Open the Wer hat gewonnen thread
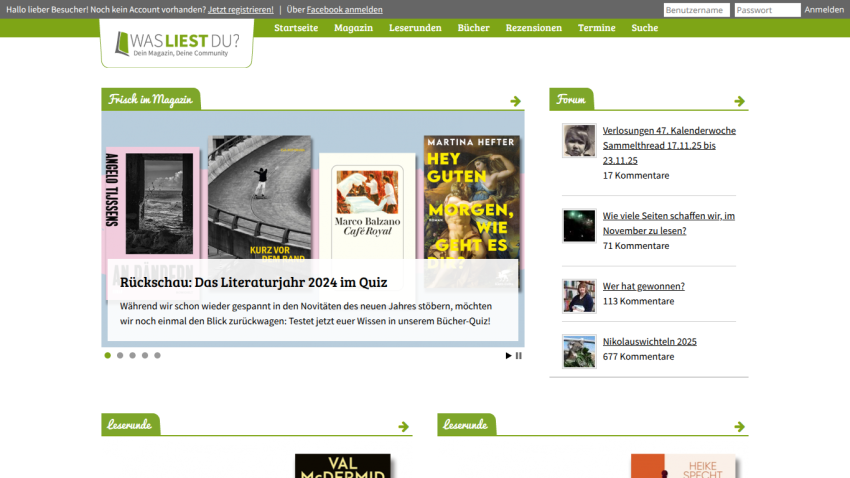The height and width of the screenshot is (478, 850). [643, 286]
